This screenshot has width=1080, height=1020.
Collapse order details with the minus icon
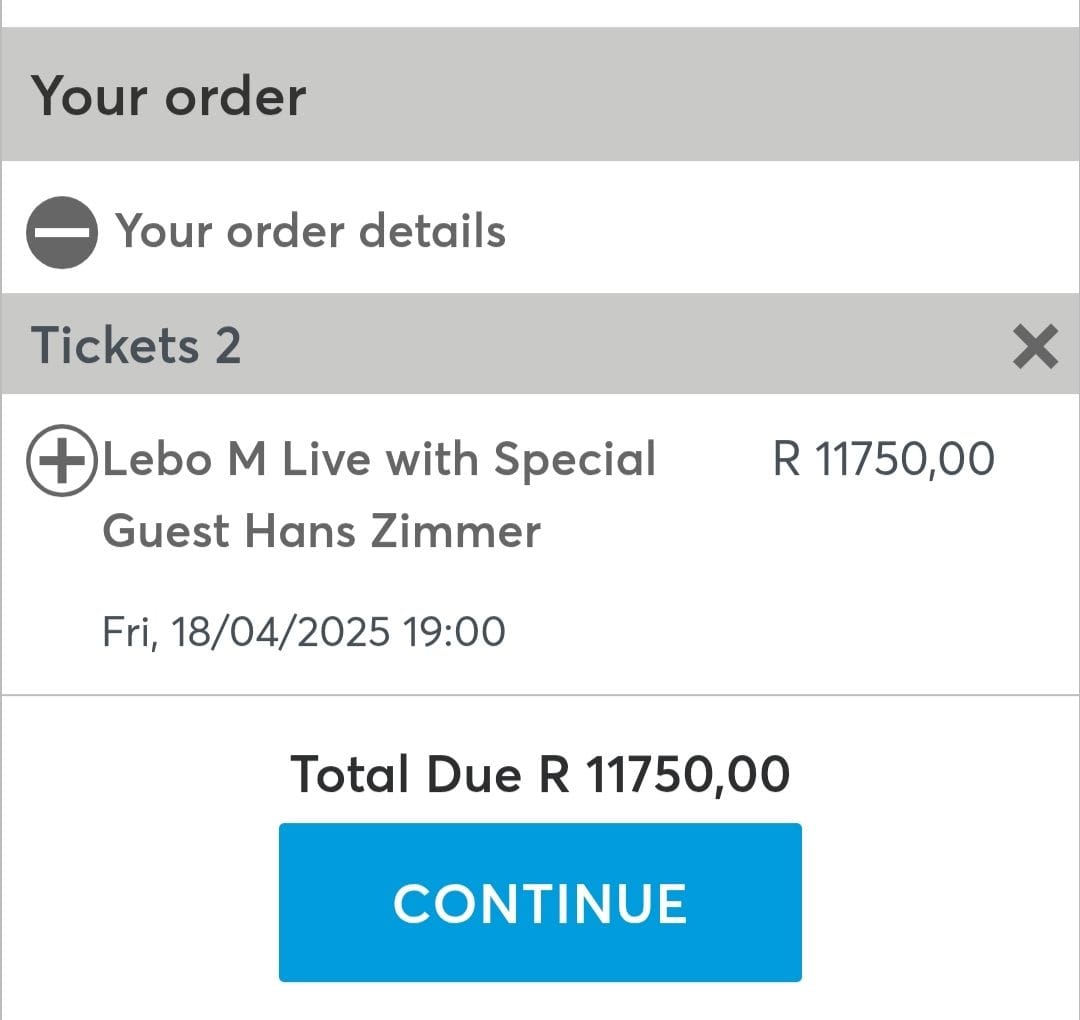coord(61,232)
